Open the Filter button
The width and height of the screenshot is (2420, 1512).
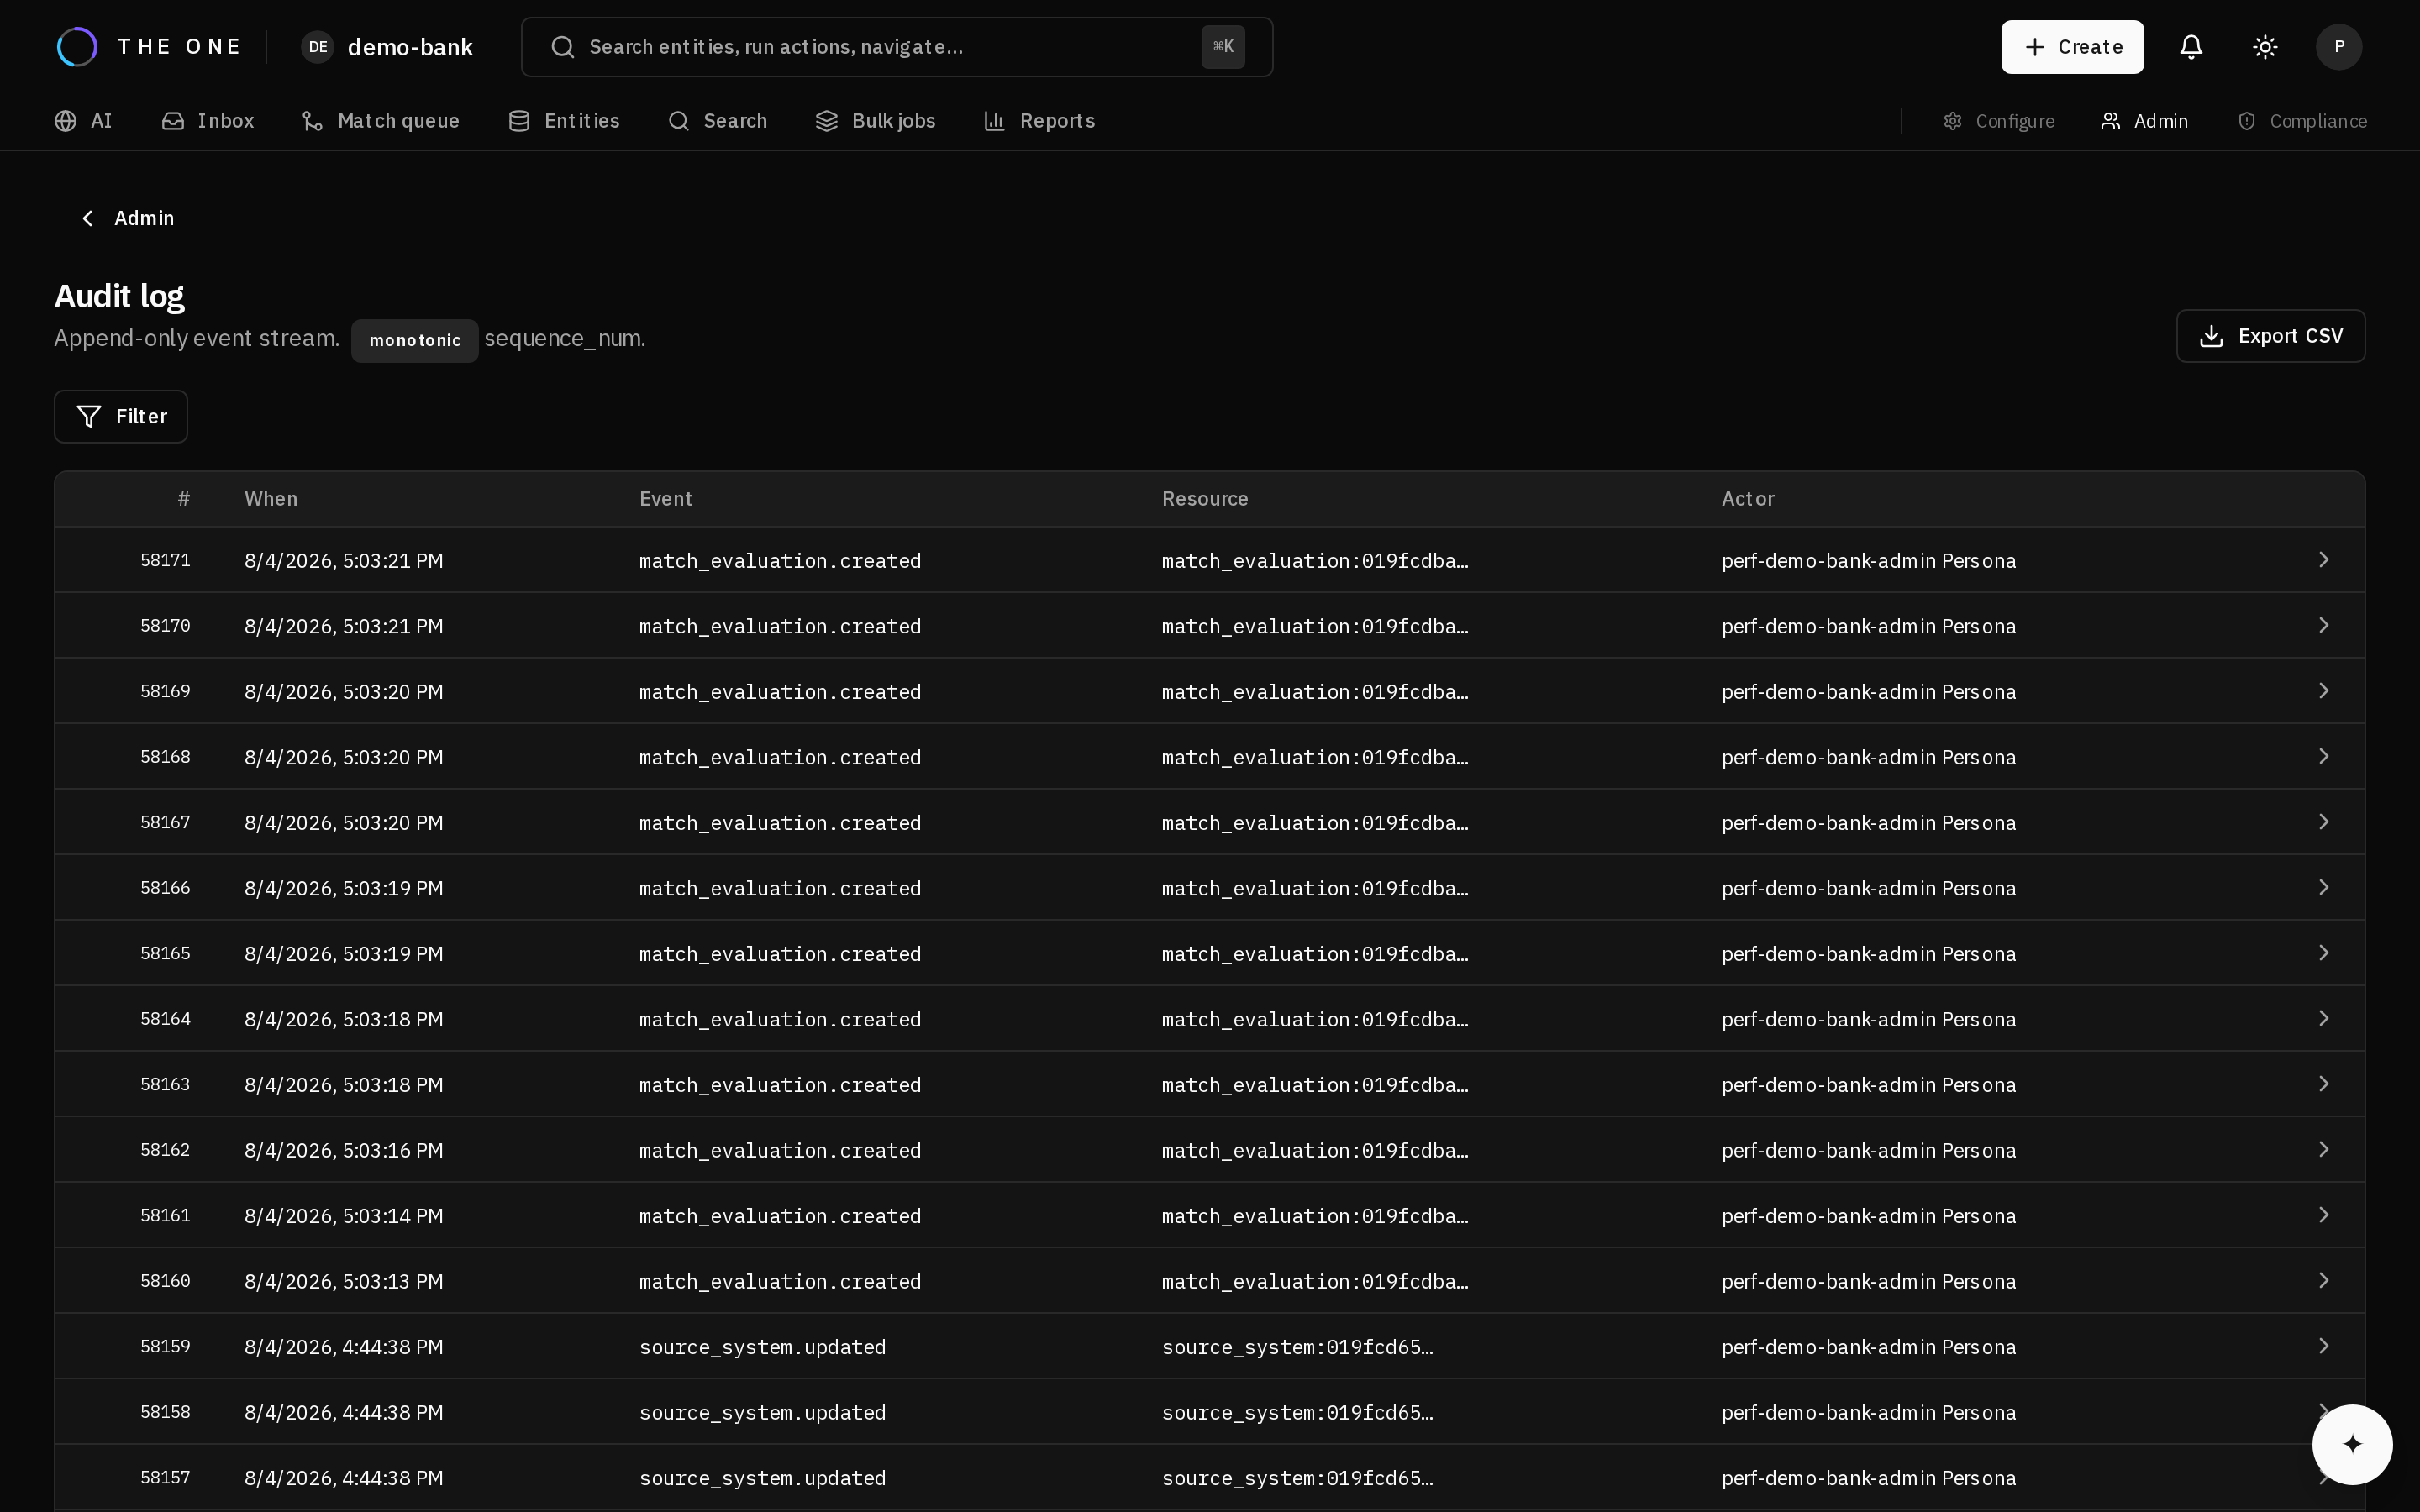pos(121,416)
